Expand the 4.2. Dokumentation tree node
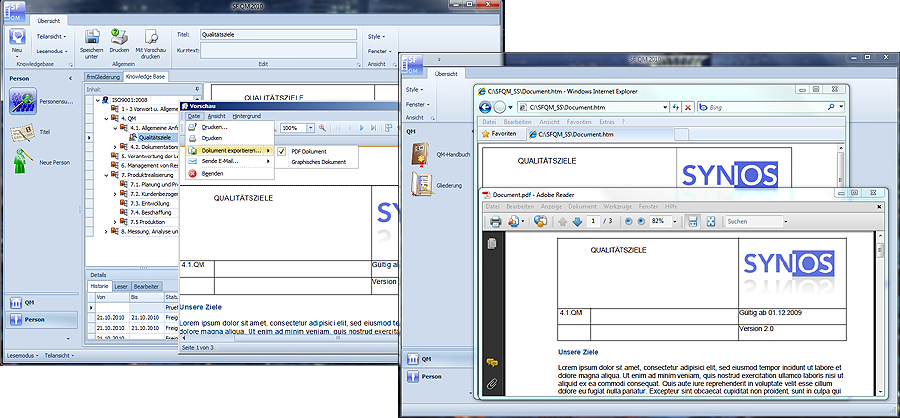Screen dimensions: 900x418 115,146
